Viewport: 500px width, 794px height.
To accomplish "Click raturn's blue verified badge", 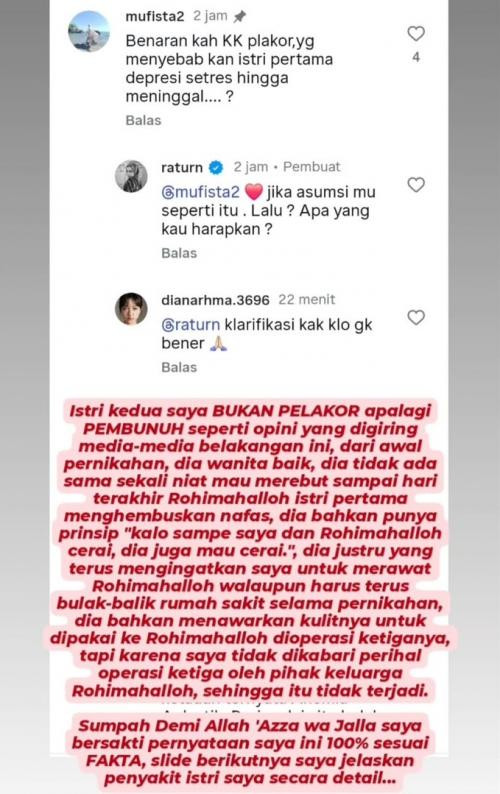I will pyautogui.click(x=216, y=168).
